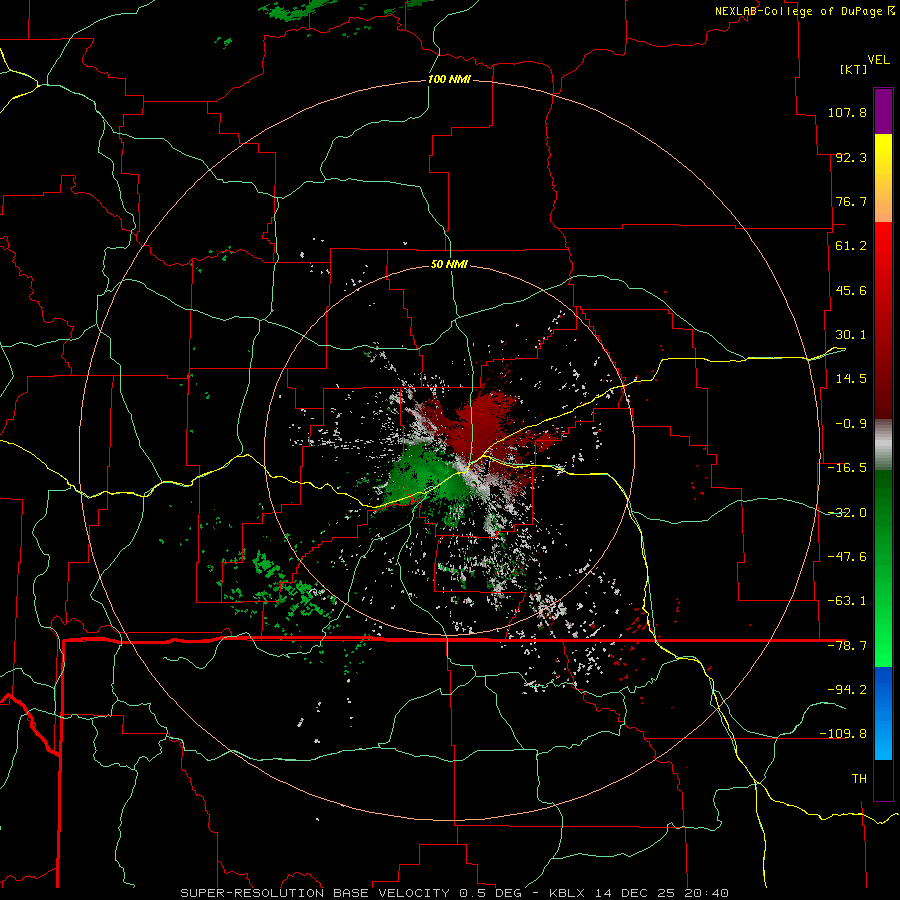
Task: Click the 45.6 value on velocity scale
Action: (851, 290)
